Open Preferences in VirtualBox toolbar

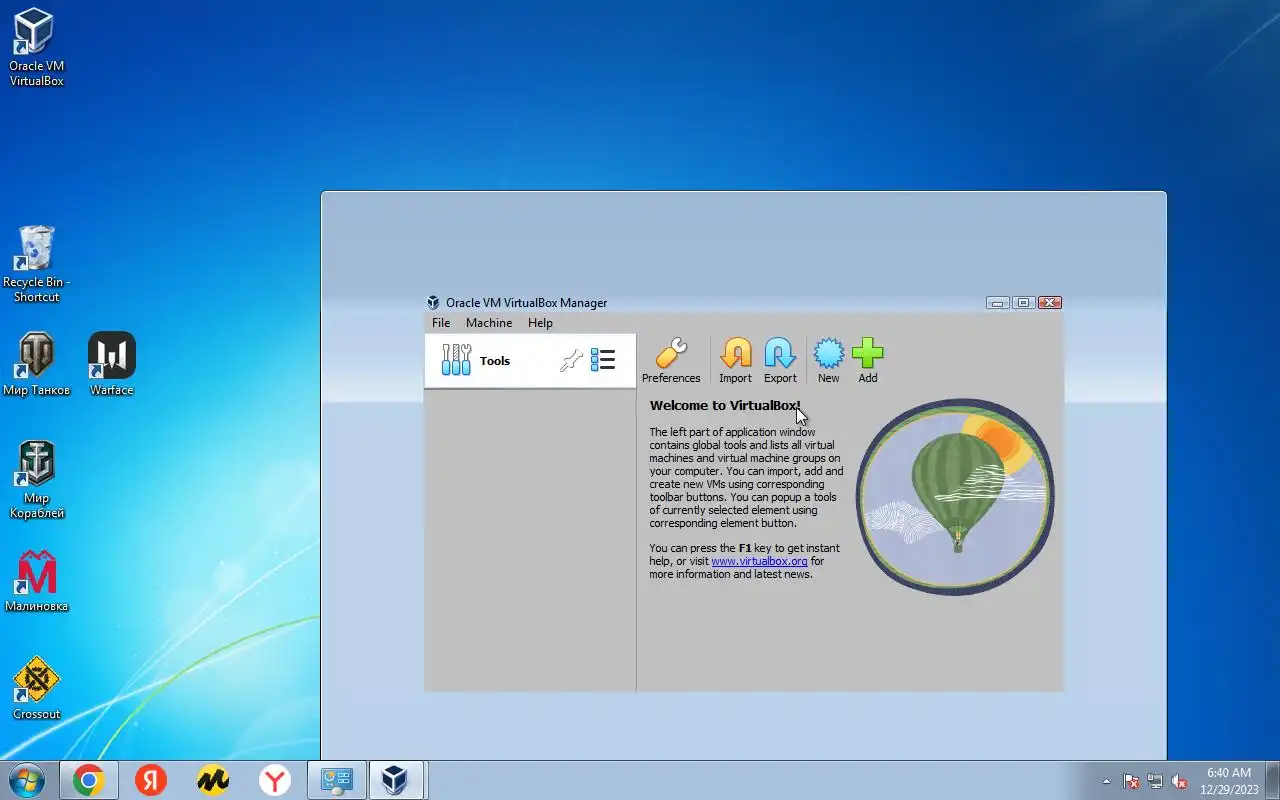pyautogui.click(x=671, y=360)
